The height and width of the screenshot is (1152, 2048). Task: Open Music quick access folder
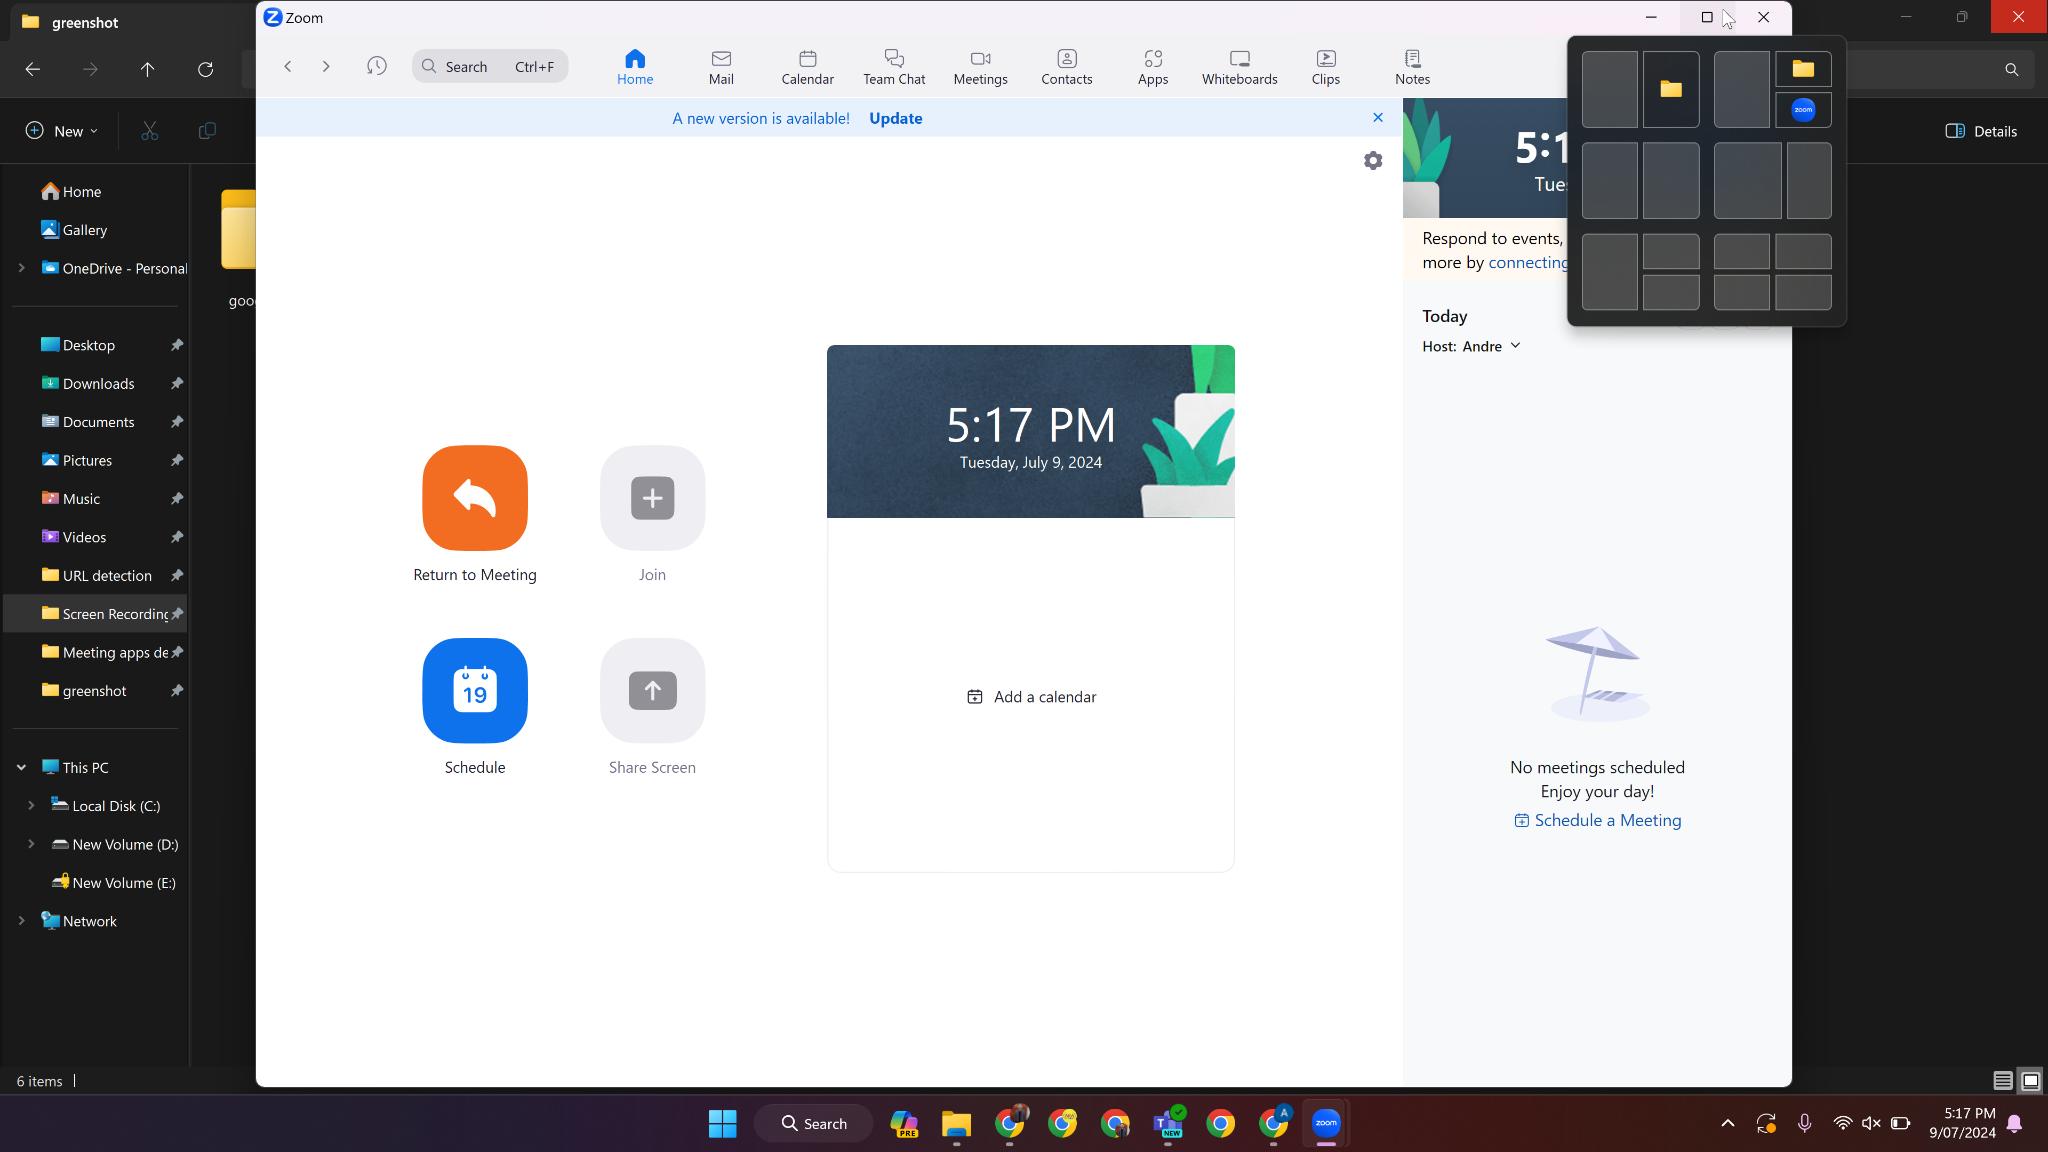(81, 499)
